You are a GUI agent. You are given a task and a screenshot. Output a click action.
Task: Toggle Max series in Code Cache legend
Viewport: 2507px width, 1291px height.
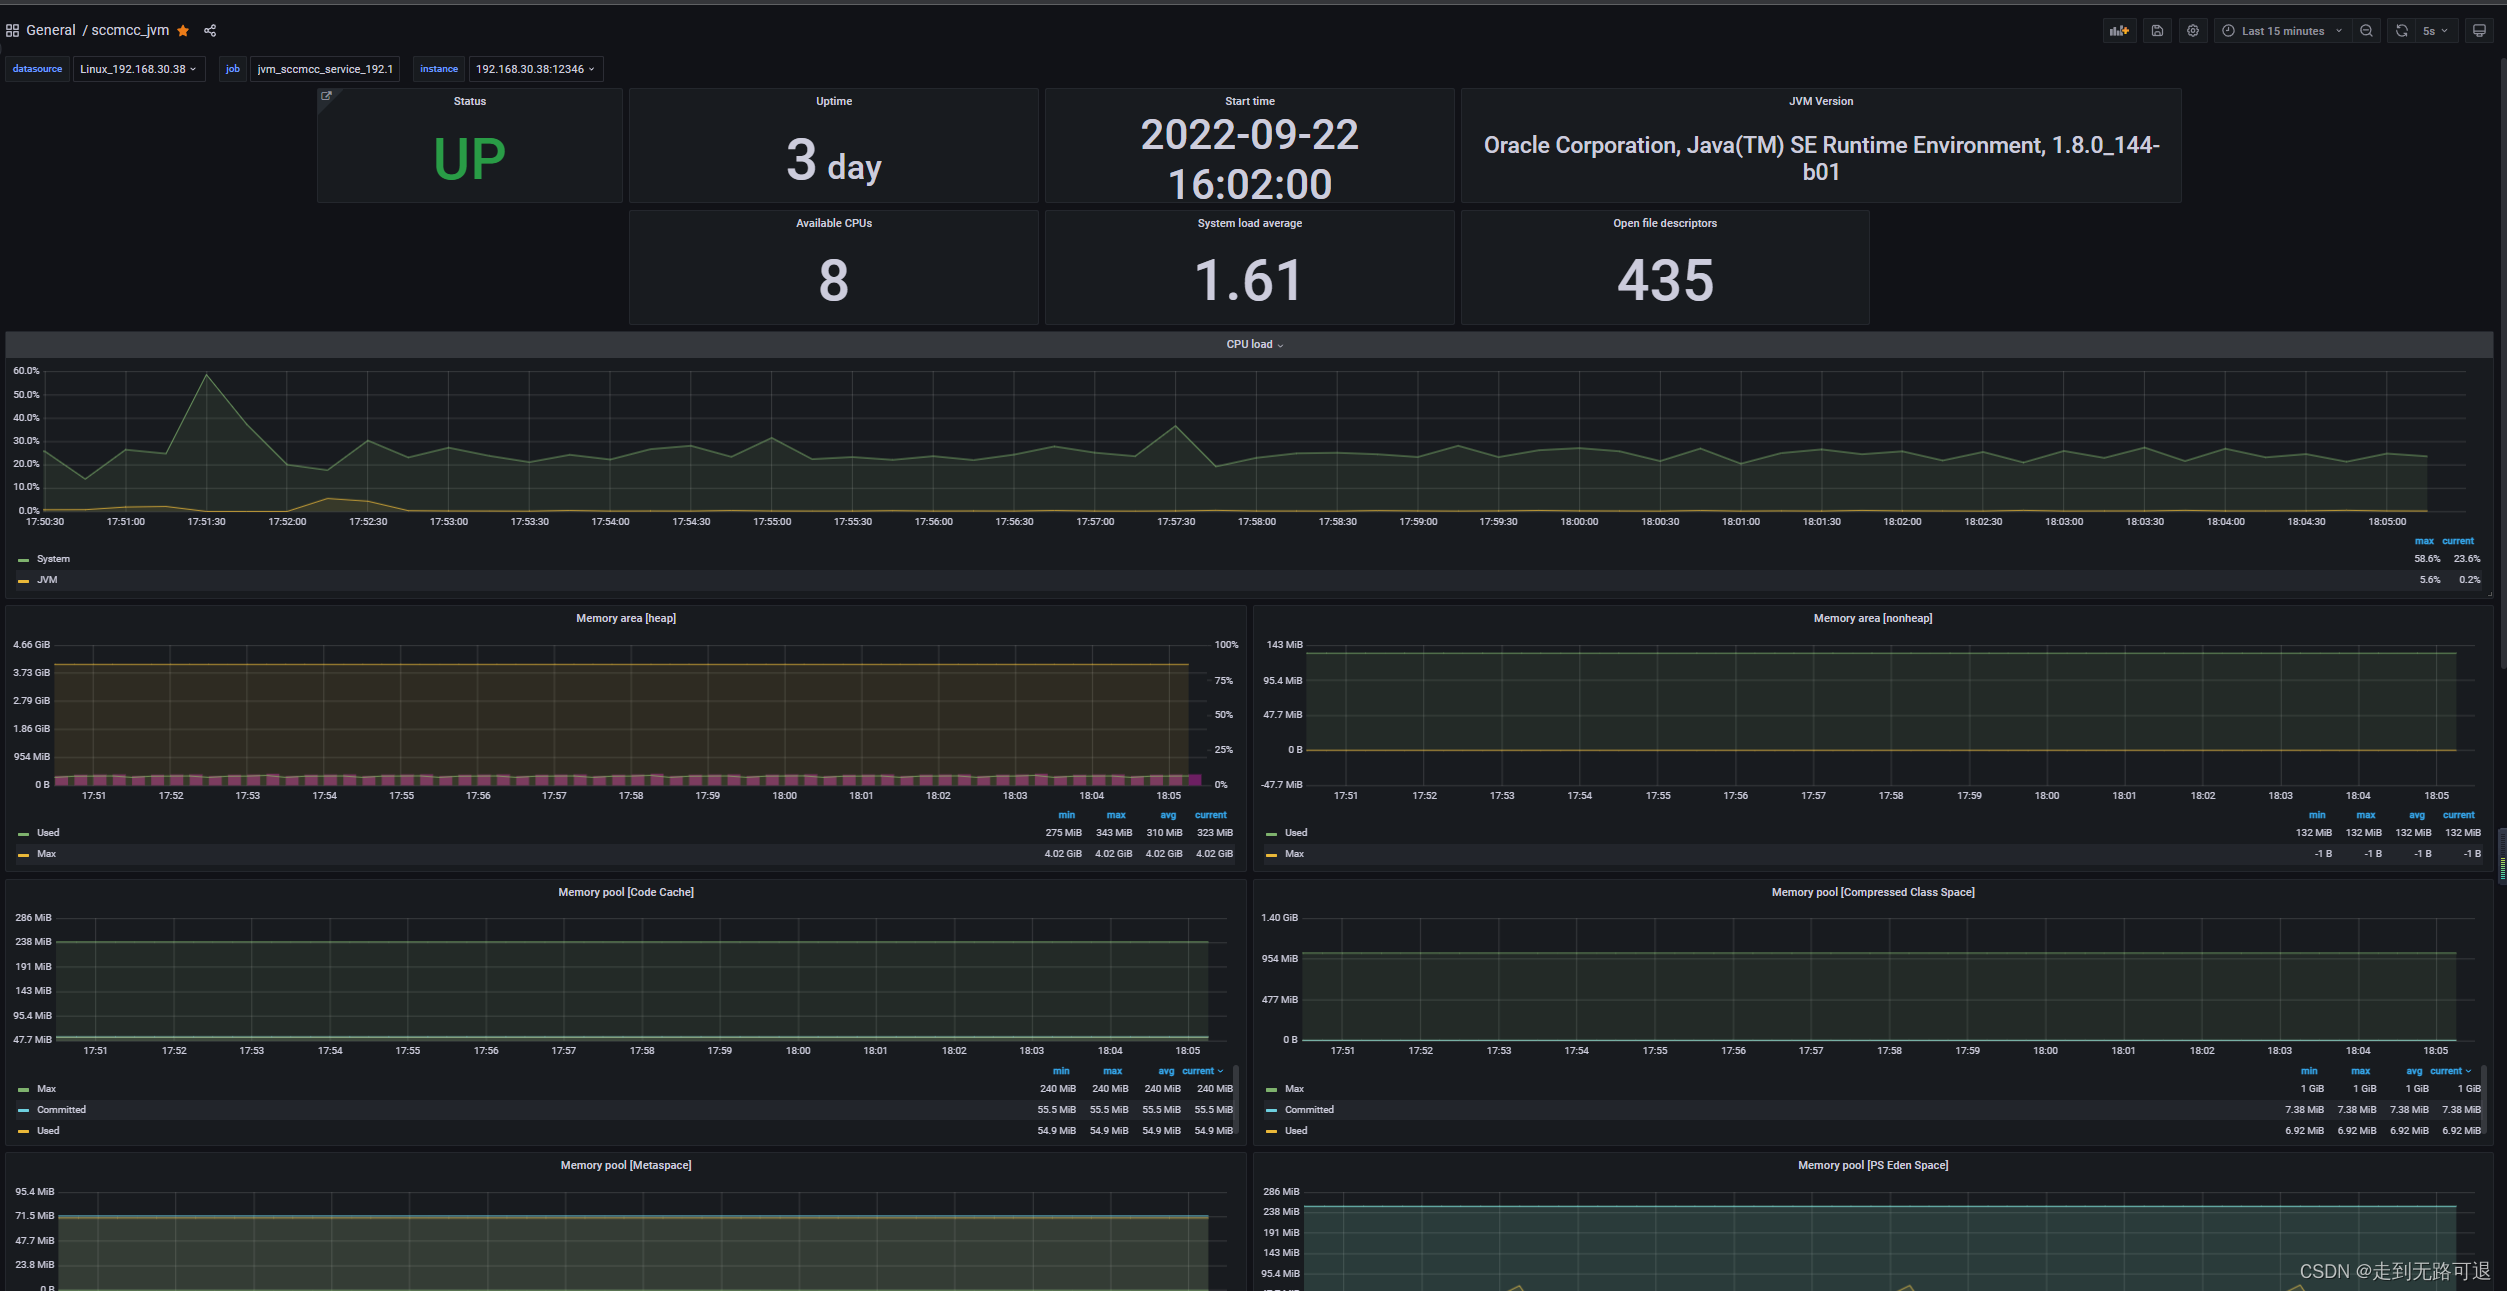click(x=46, y=1089)
